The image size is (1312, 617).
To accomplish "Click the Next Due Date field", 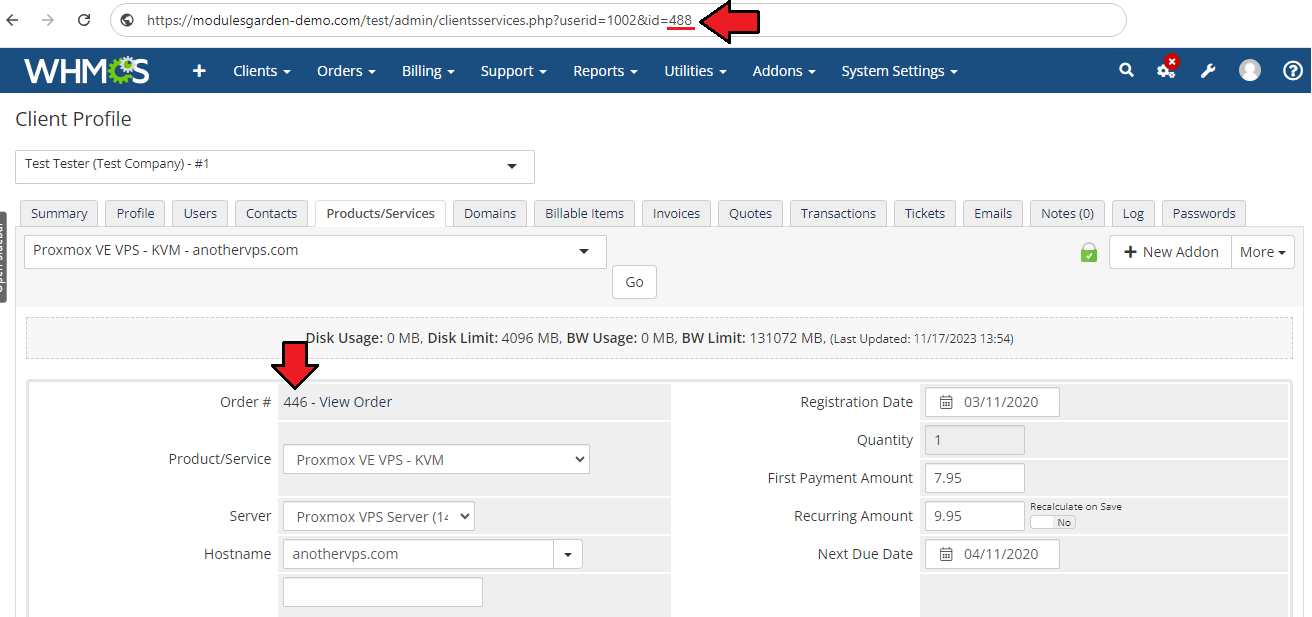I will pos(992,554).
